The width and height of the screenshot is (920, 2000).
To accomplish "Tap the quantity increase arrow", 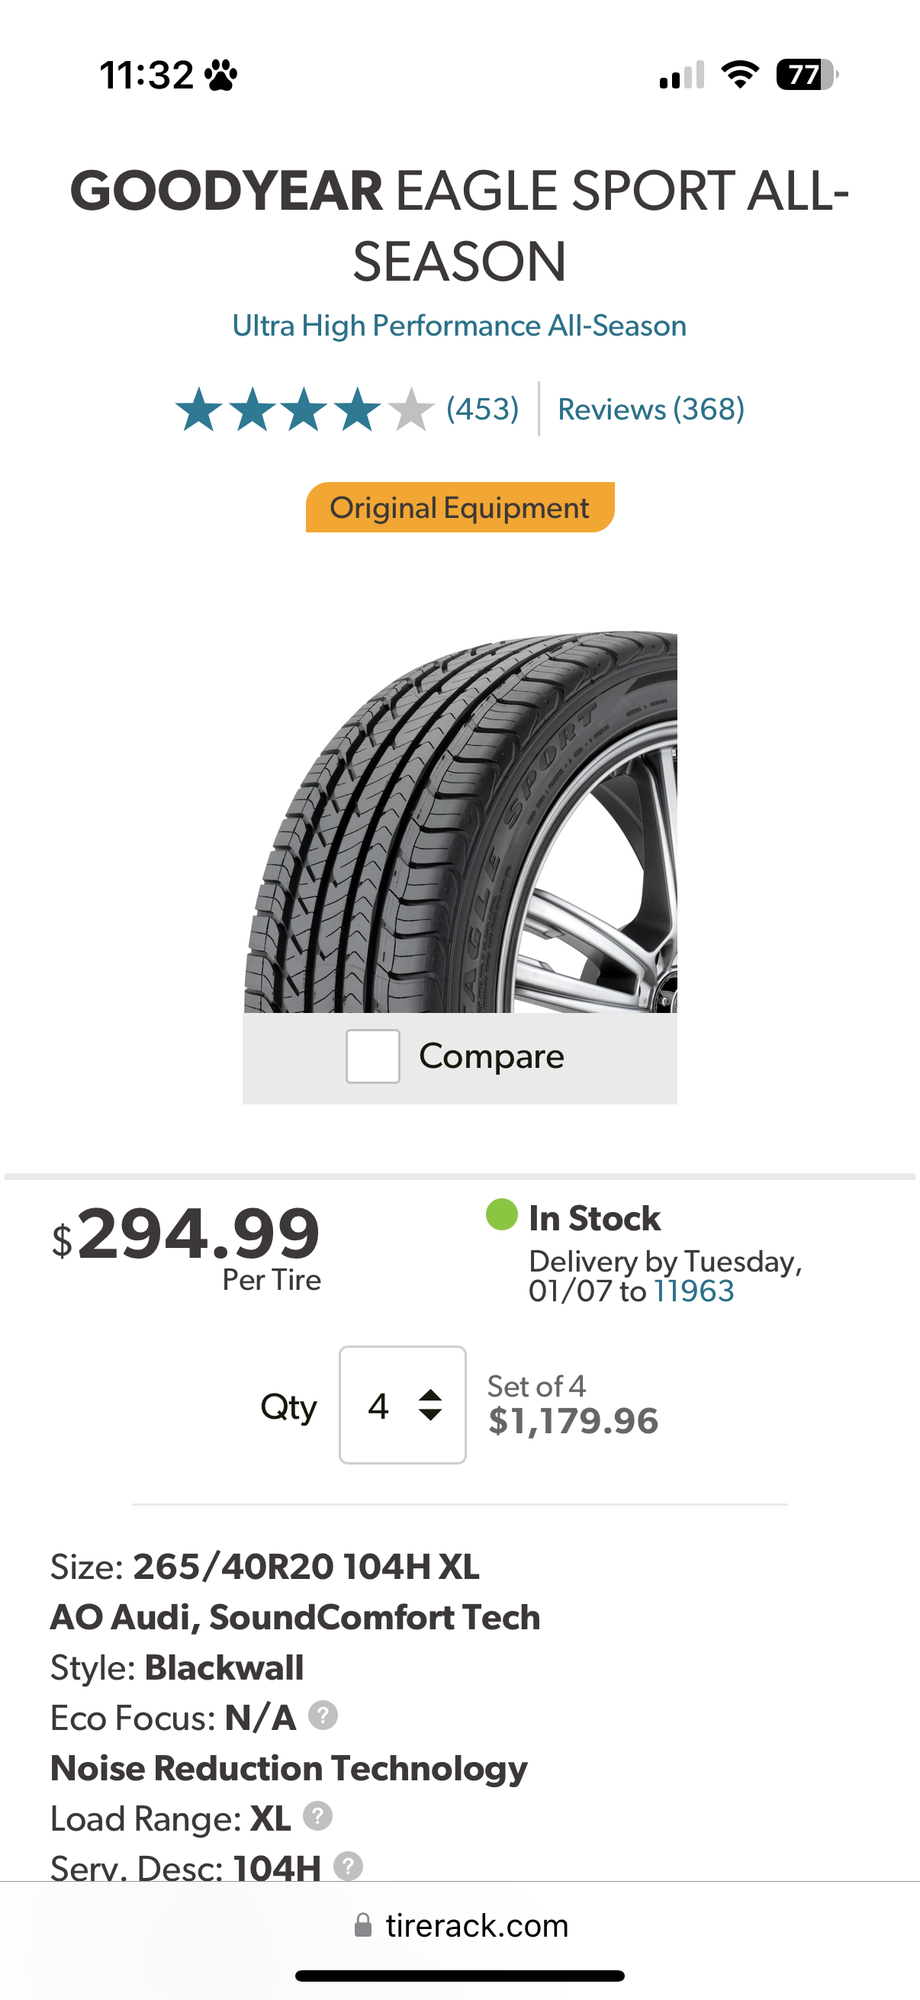I will tap(429, 1393).
